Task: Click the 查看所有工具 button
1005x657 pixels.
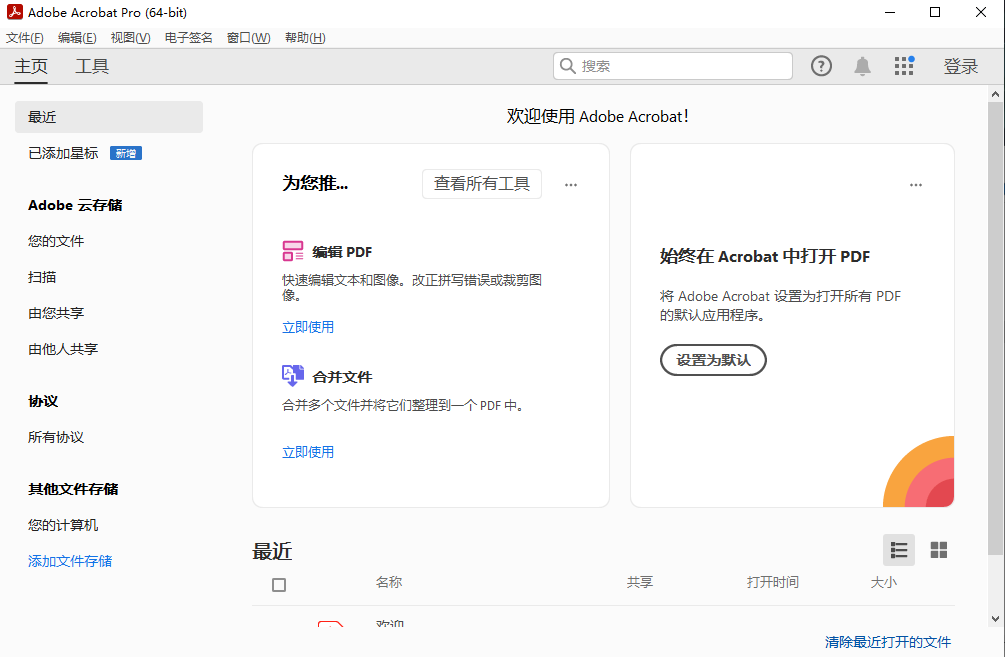Action: 482,184
